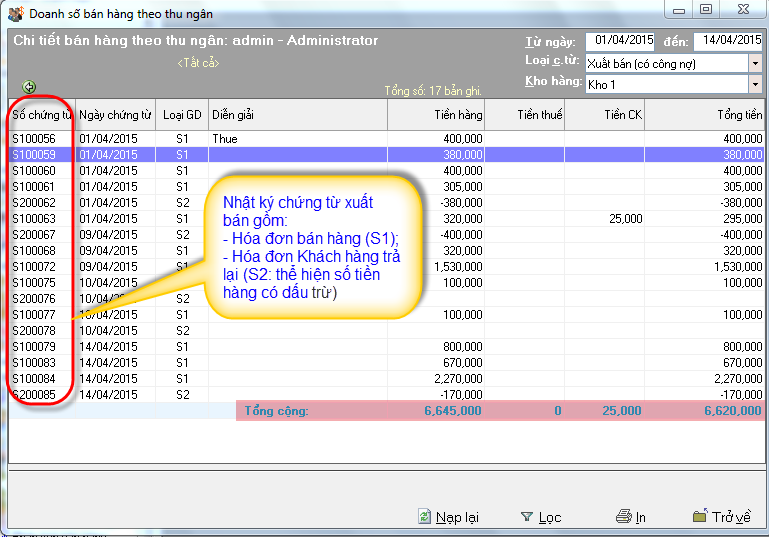Select row with voucher S100084
Screen dimensions: 769x537
pyautogui.click(x=41, y=379)
